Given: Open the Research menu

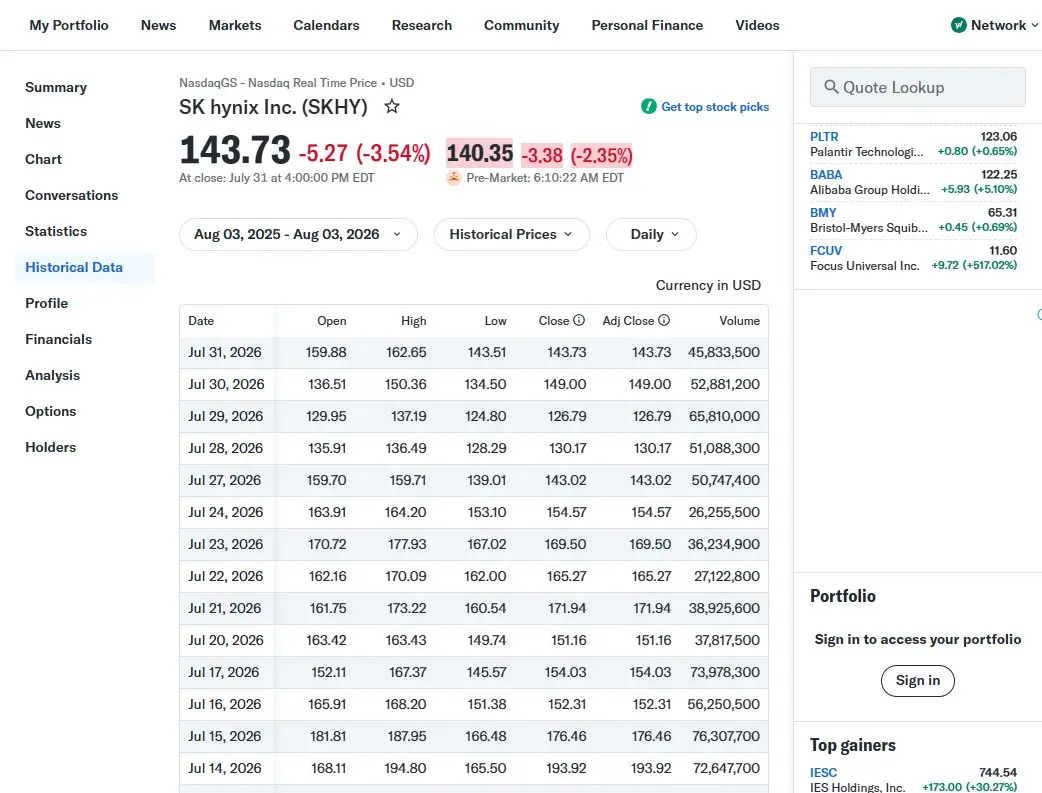Looking at the screenshot, I should 422,25.
